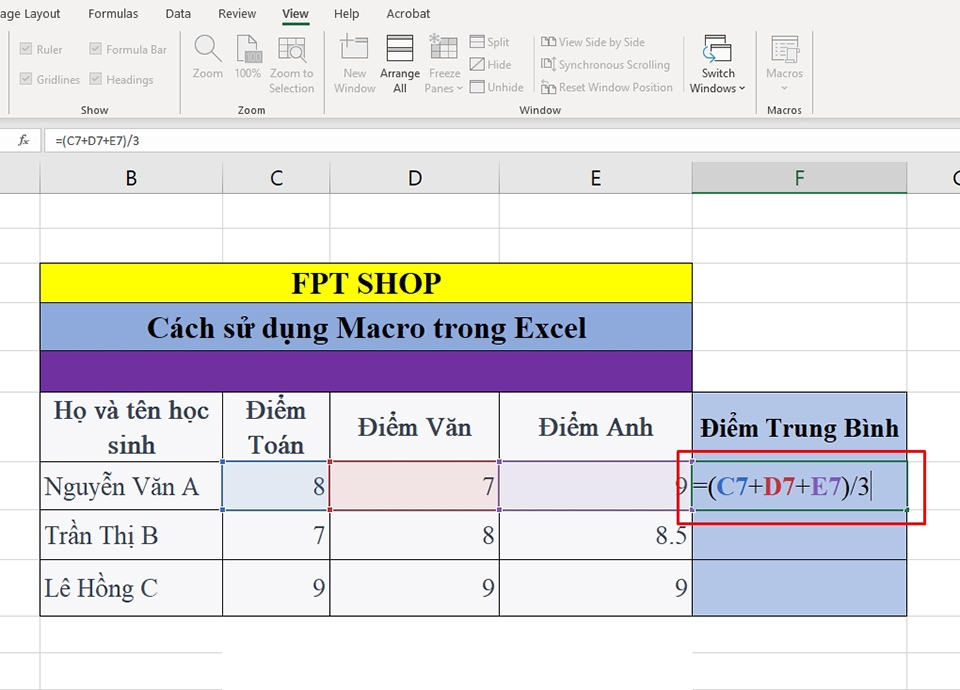The height and width of the screenshot is (690, 960).
Task: Select column F header
Action: pyautogui.click(x=800, y=178)
